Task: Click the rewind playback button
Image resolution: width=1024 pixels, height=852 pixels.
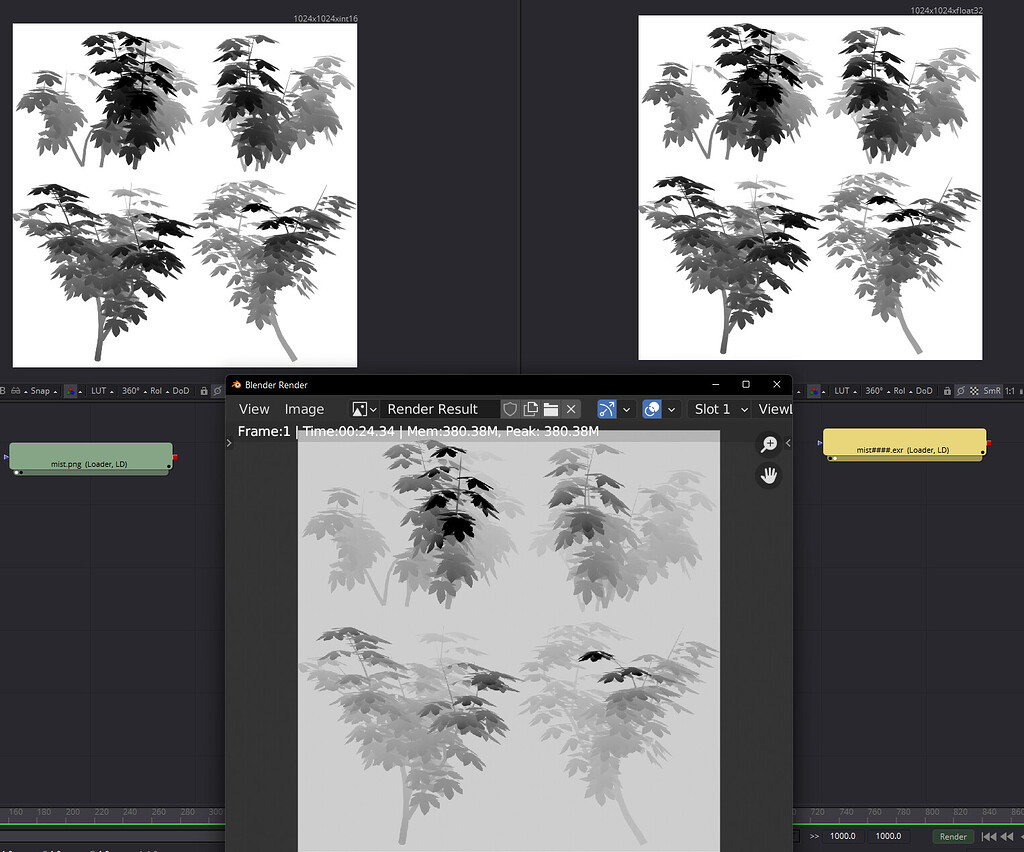Action: 1007,836
